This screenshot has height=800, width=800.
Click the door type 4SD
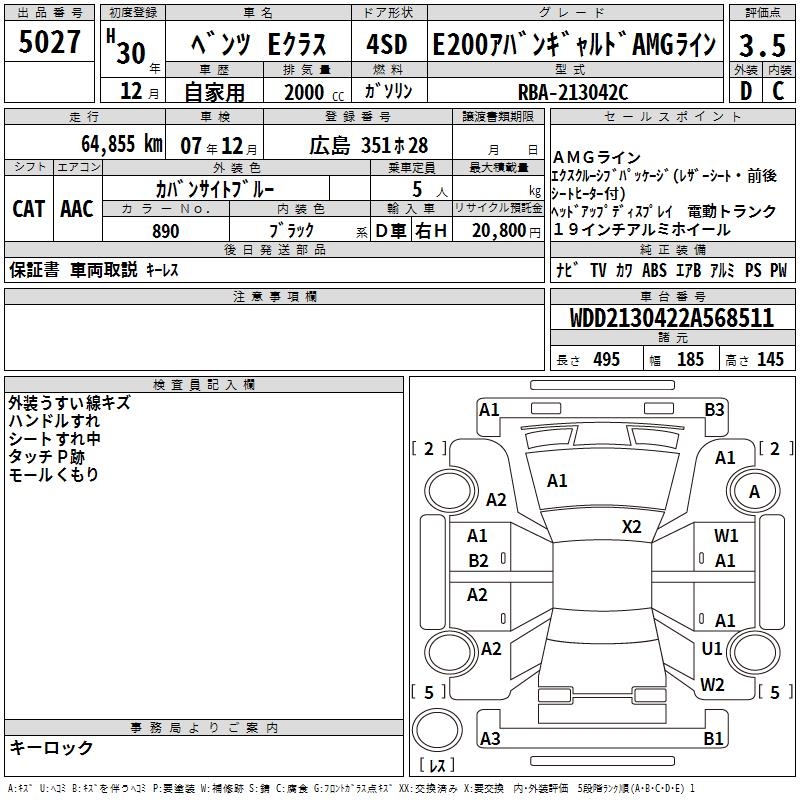point(387,44)
